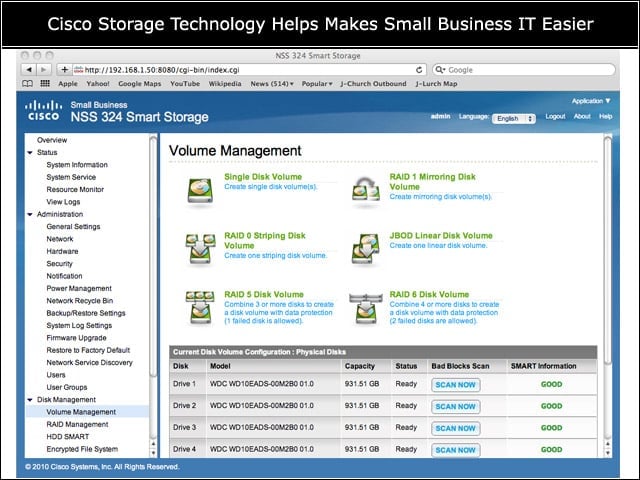This screenshot has height=480, width=640.
Task: Scan Drive 2 with SCAN NOW
Action: tap(455, 407)
